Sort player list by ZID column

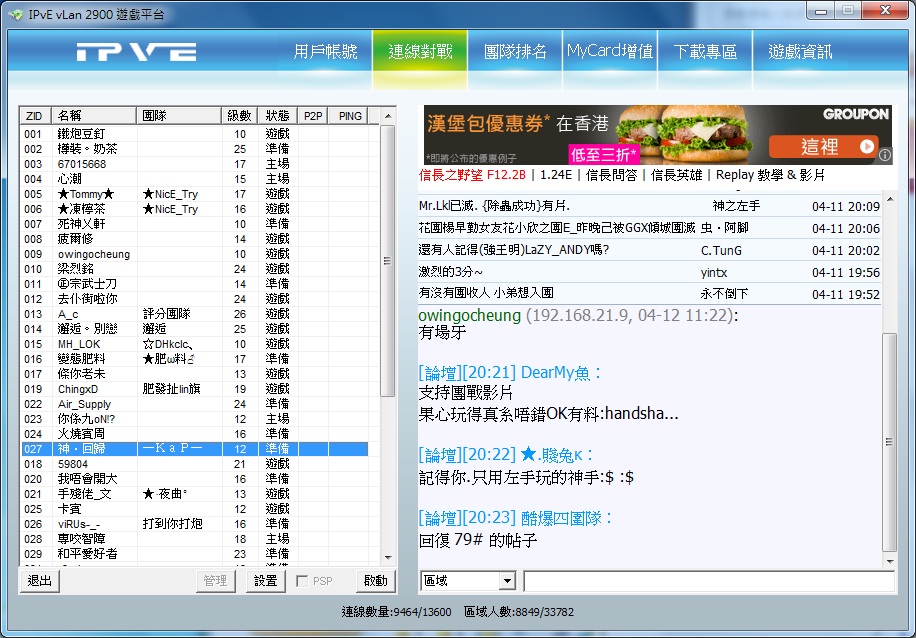(34, 116)
